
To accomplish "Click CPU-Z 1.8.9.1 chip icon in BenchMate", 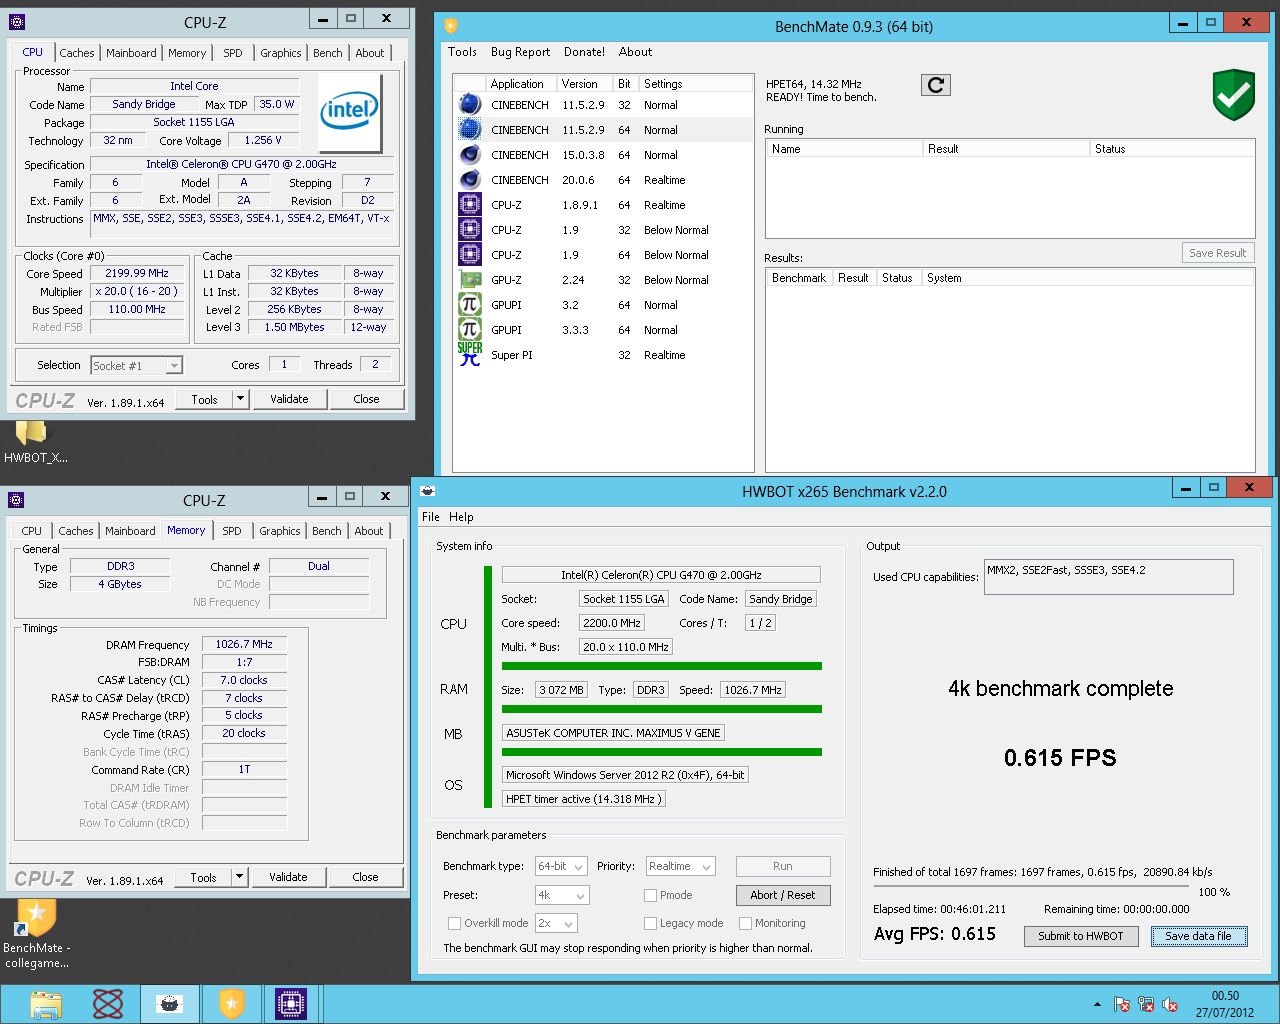I will [x=469, y=204].
